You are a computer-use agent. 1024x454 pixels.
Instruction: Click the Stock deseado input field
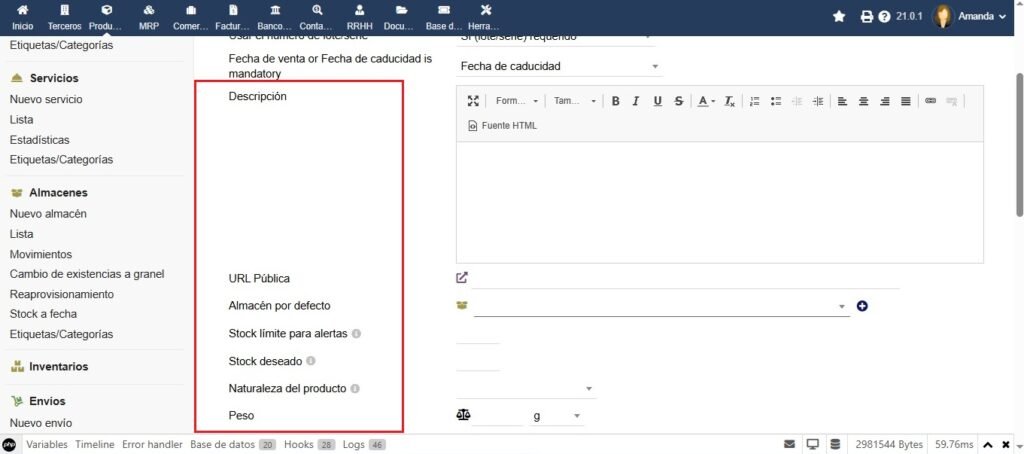point(477,361)
